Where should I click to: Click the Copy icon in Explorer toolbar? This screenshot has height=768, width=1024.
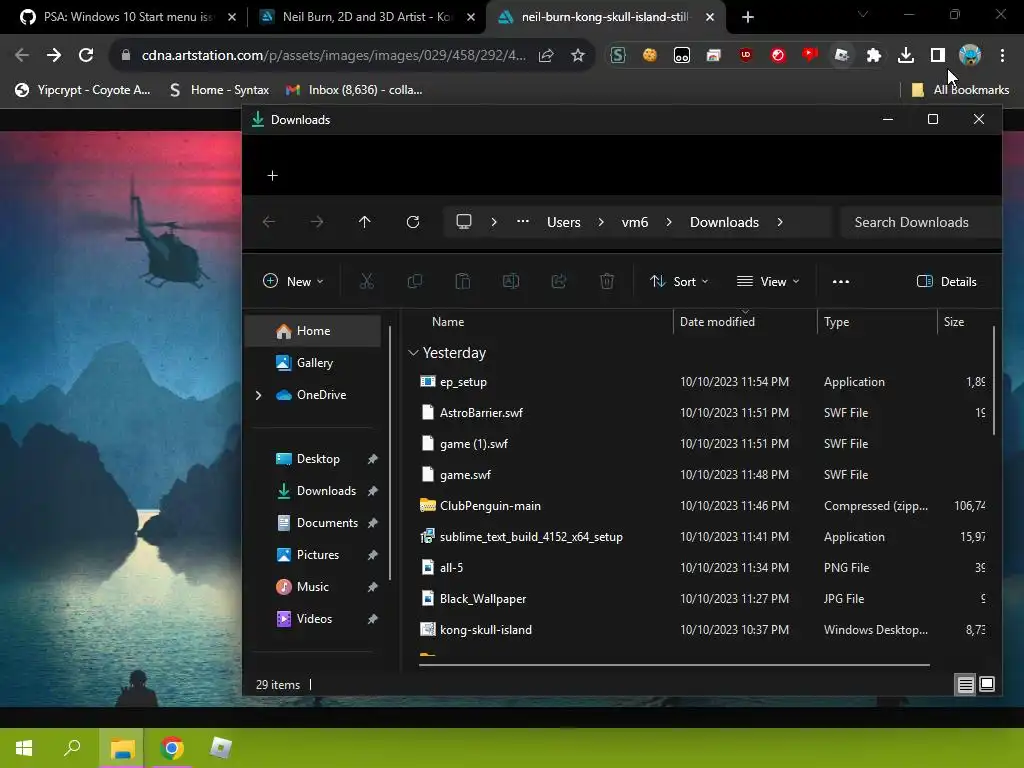[415, 281]
